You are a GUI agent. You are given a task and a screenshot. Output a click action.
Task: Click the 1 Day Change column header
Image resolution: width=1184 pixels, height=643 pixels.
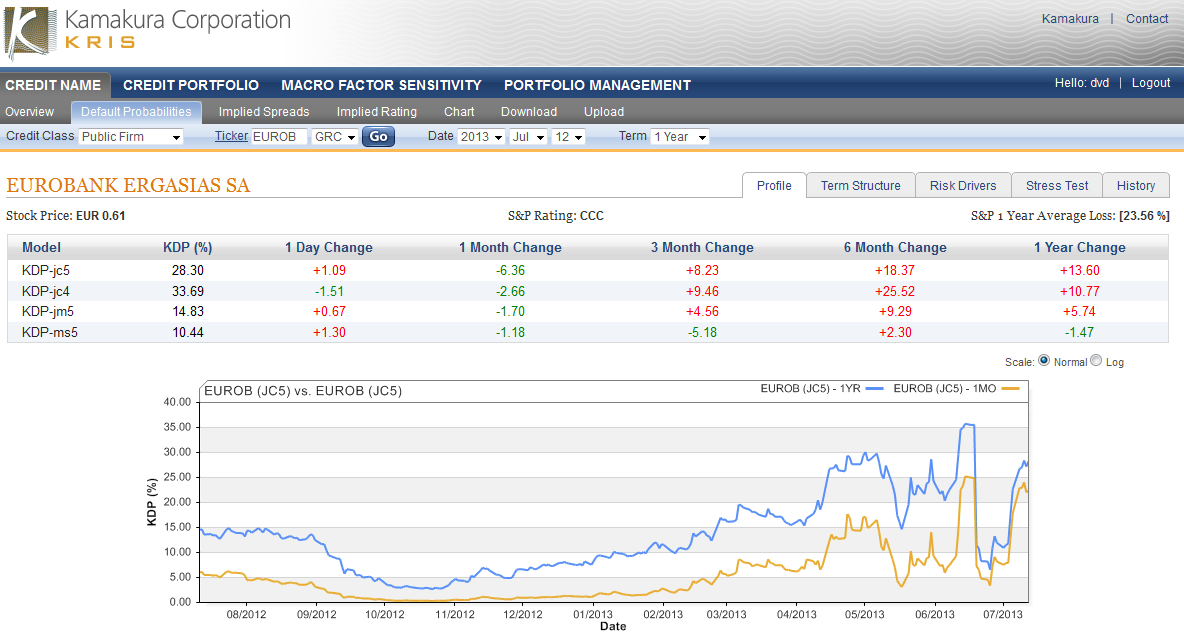(x=328, y=248)
